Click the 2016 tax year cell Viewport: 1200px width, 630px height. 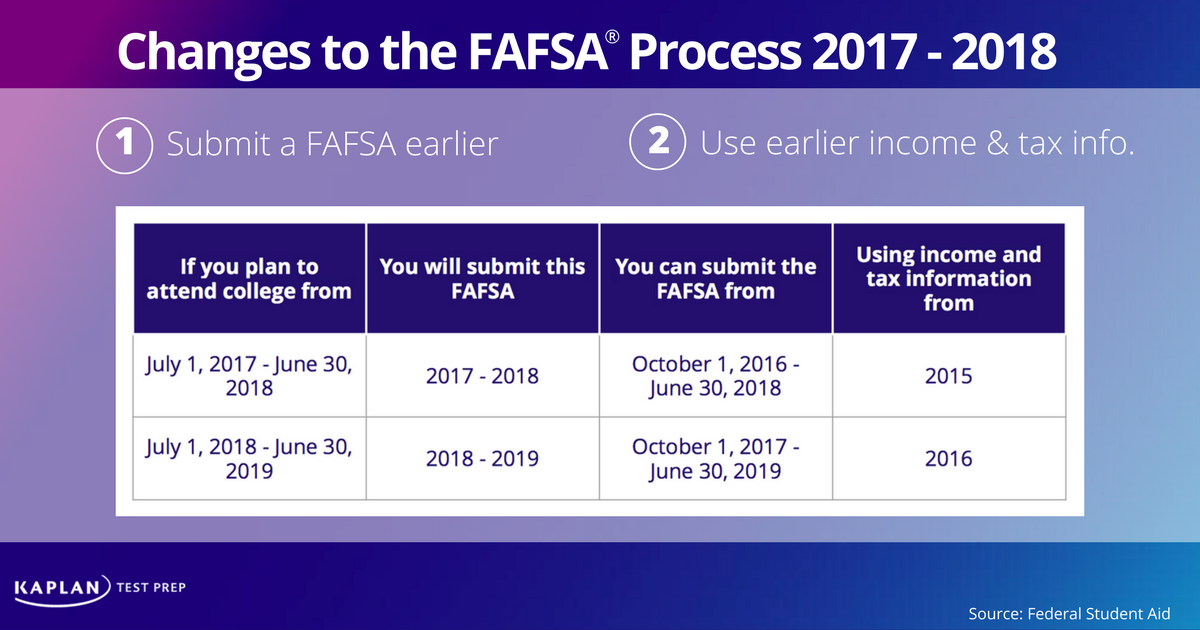tap(948, 458)
